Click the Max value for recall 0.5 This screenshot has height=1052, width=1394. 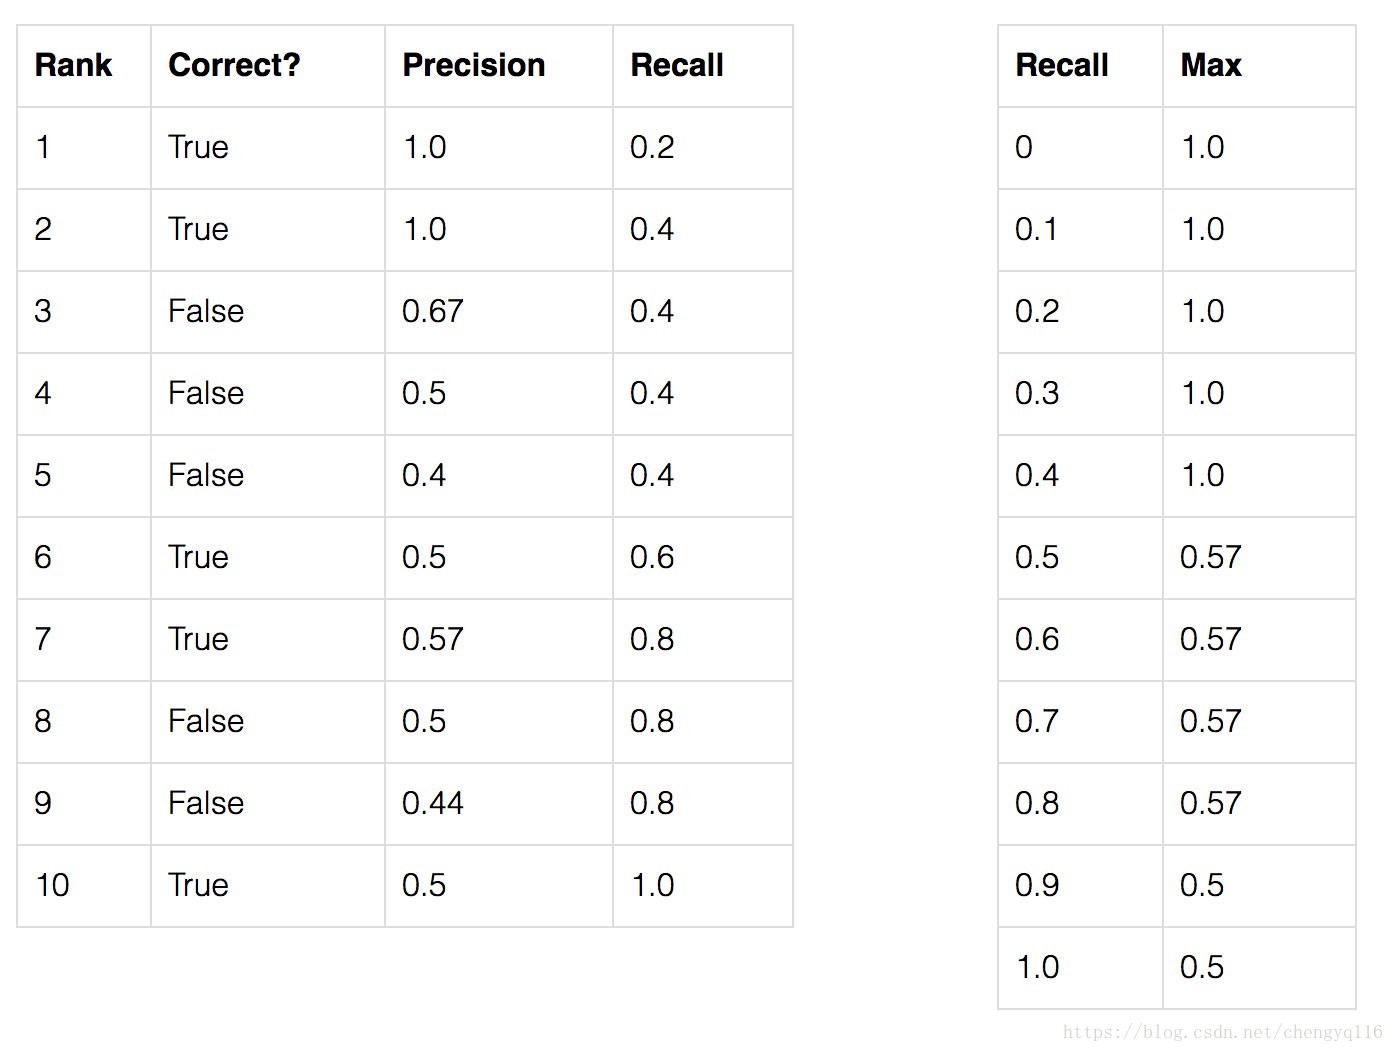pyautogui.click(x=1210, y=557)
